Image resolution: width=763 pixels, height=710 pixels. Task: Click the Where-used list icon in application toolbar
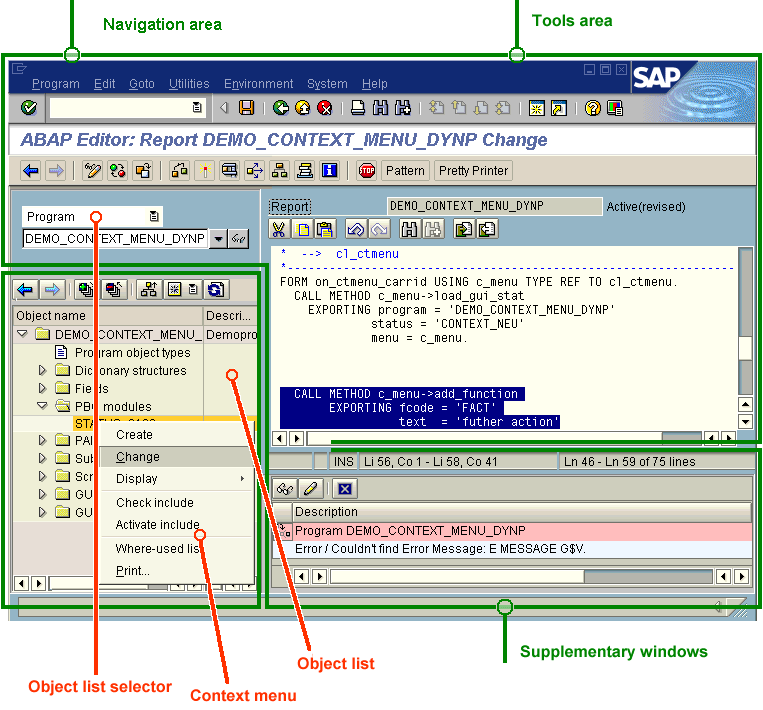point(254,171)
